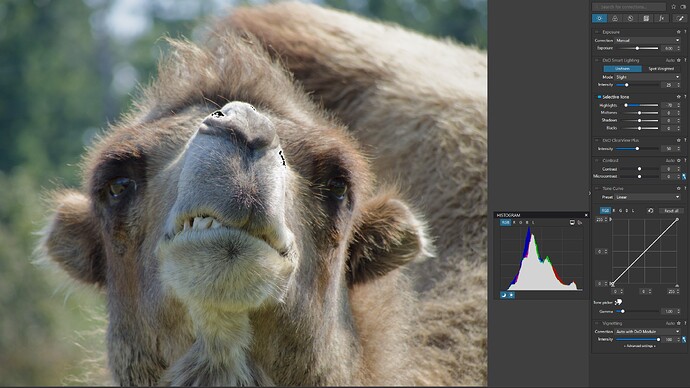Toggle the Selective Tone correction switch
This screenshot has height=388, width=690.
tap(599, 97)
